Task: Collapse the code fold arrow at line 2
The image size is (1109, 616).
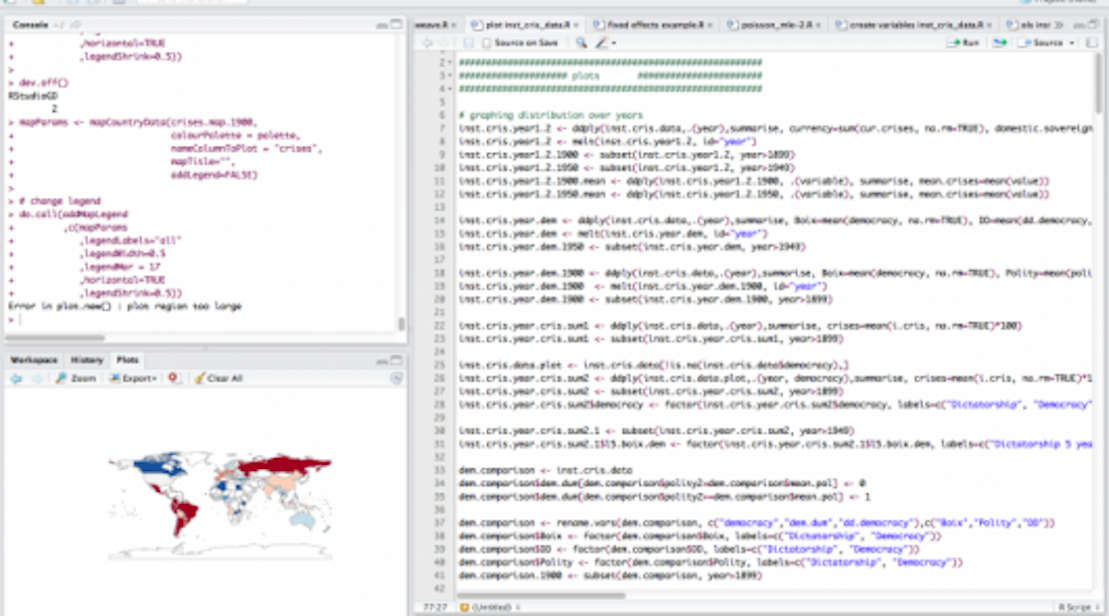Action: pos(450,62)
